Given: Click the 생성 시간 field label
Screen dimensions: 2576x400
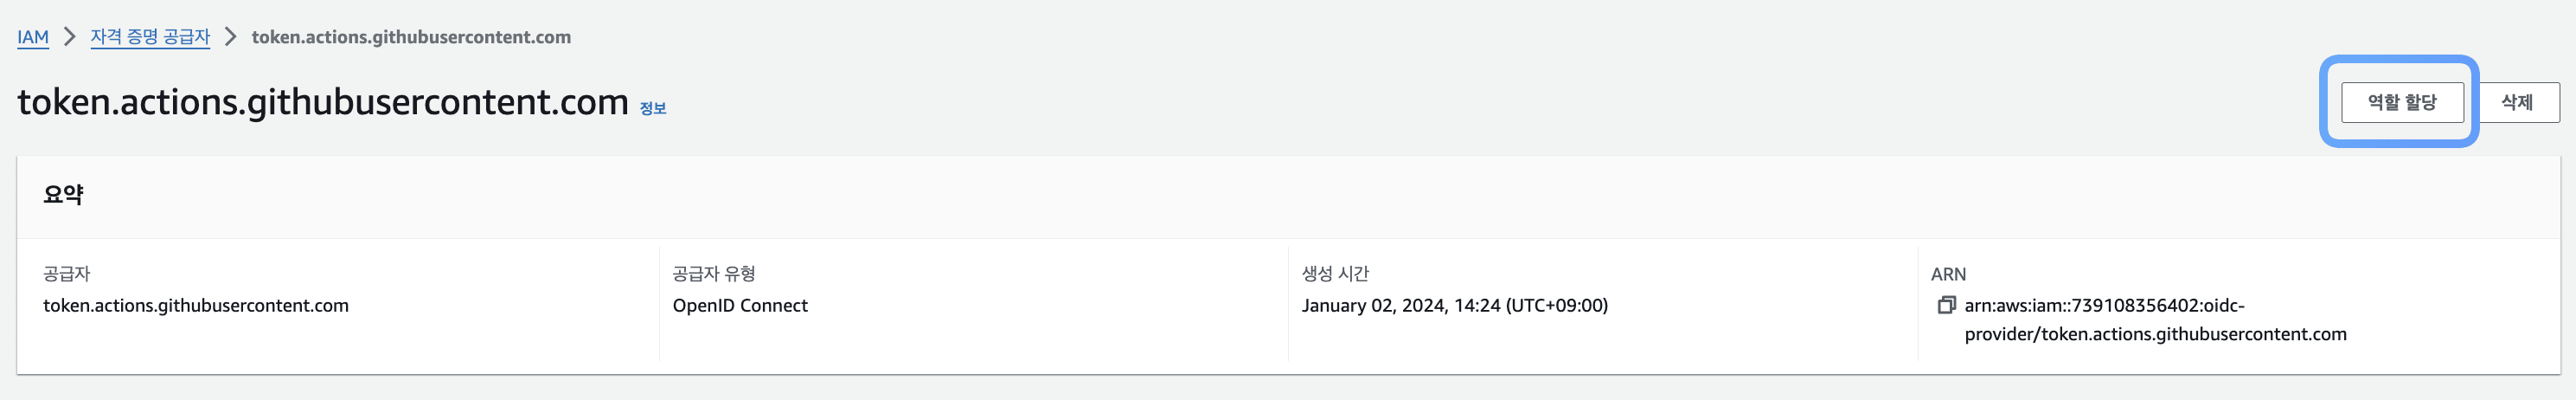Looking at the screenshot, I should point(1335,273).
